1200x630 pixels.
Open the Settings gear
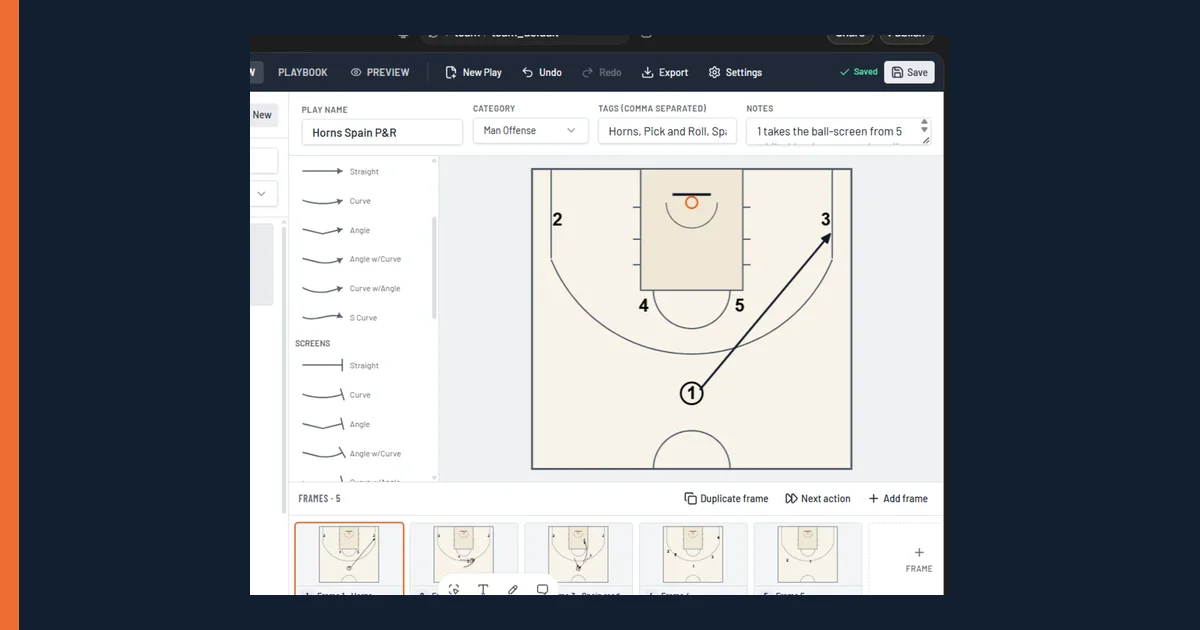coord(735,72)
